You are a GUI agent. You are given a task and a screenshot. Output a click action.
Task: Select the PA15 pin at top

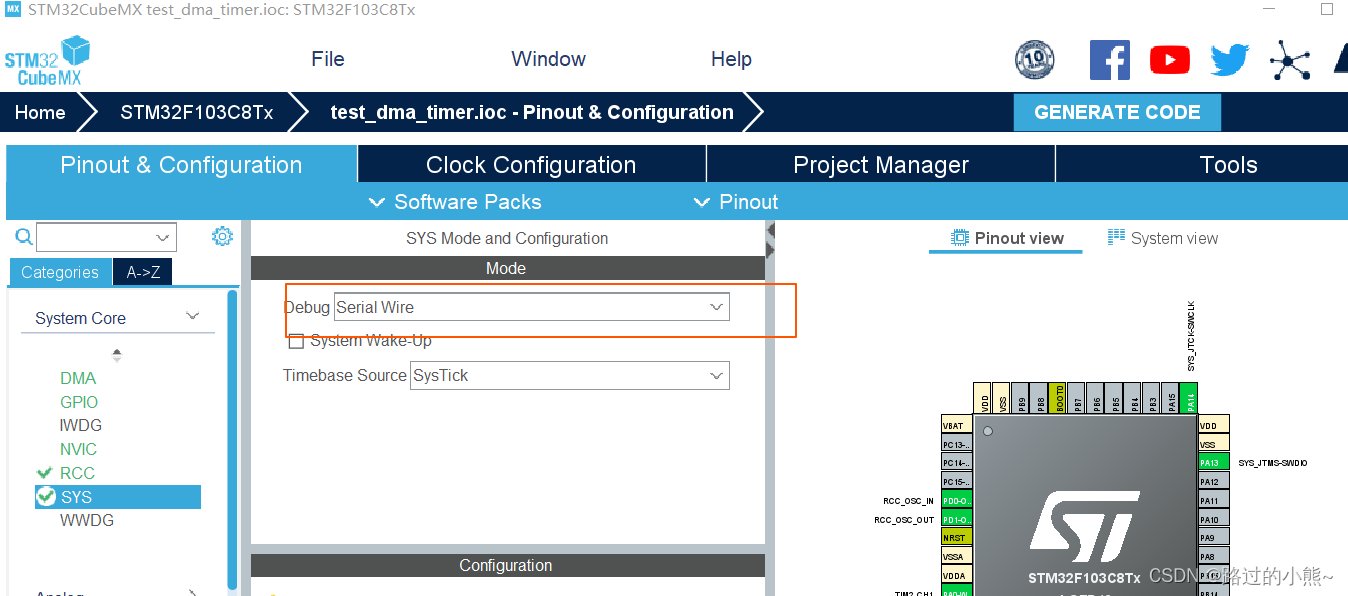pyautogui.click(x=1170, y=397)
